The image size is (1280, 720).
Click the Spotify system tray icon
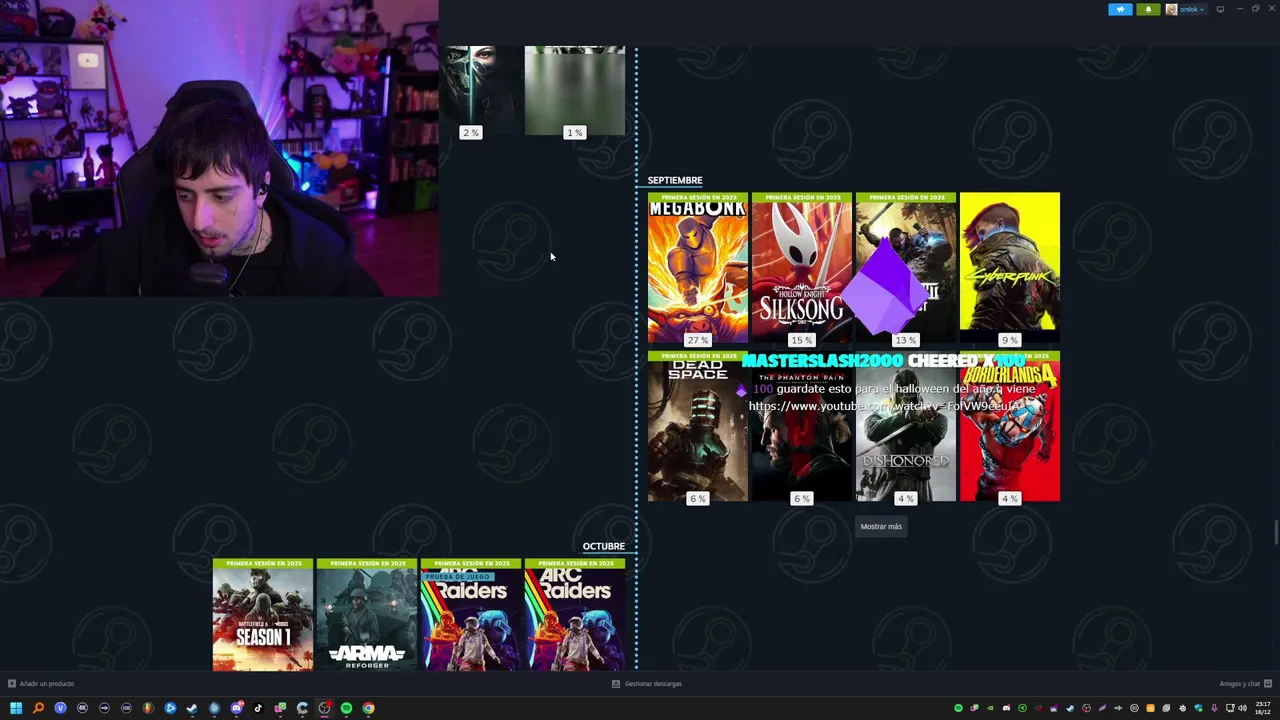(958, 708)
